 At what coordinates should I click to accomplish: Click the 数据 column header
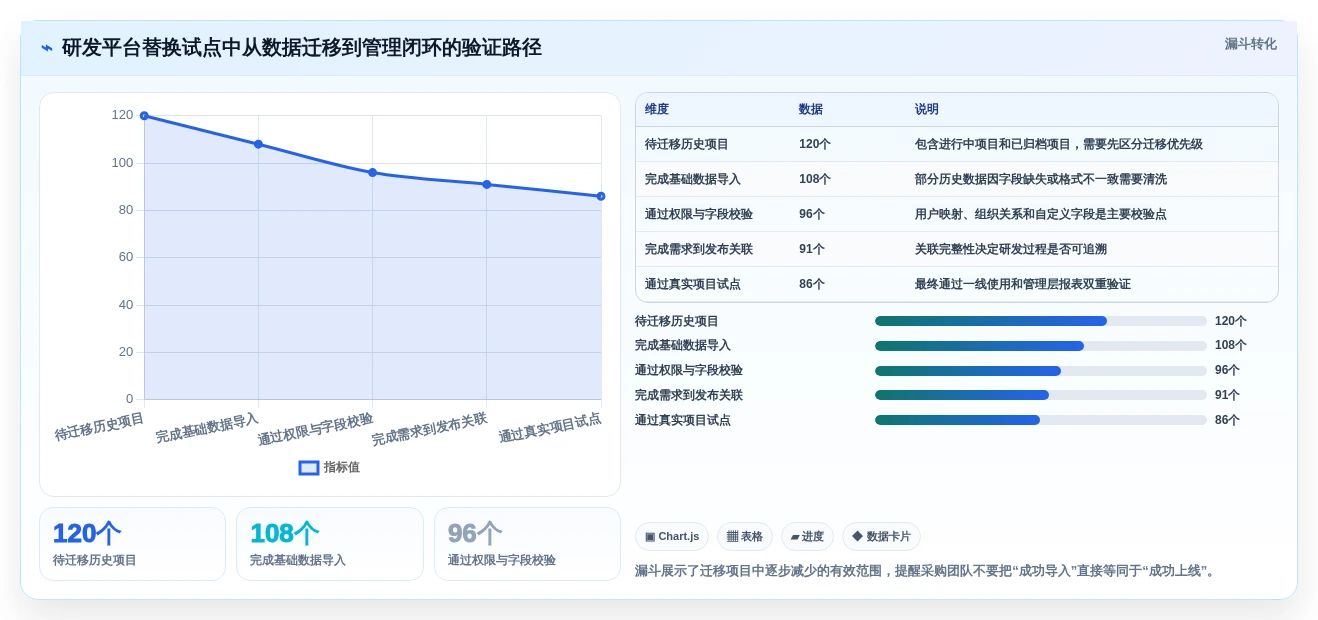click(x=811, y=110)
